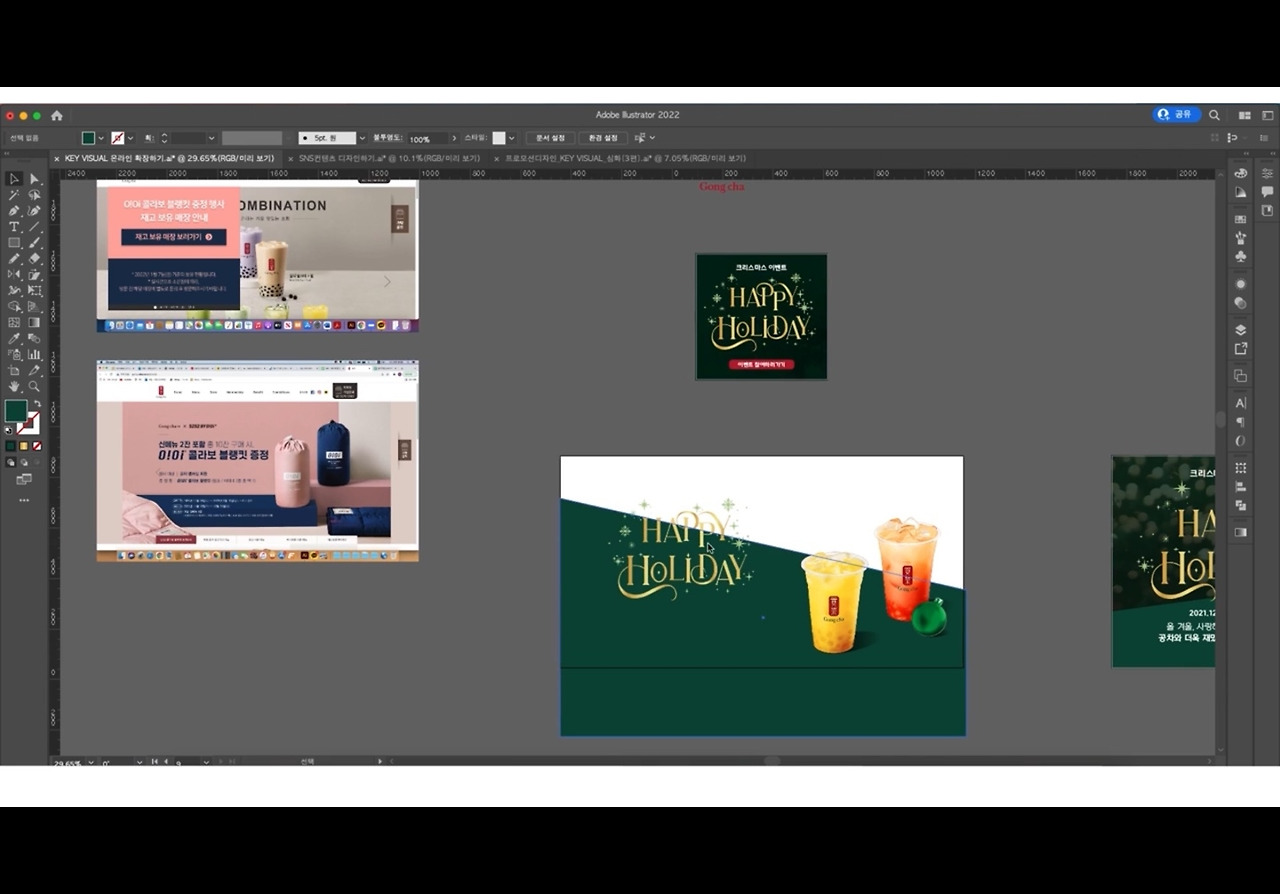This screenshot has height=894, width=1280.
Task: Open 문서 설정 document setup
Action: pos(550,138)
